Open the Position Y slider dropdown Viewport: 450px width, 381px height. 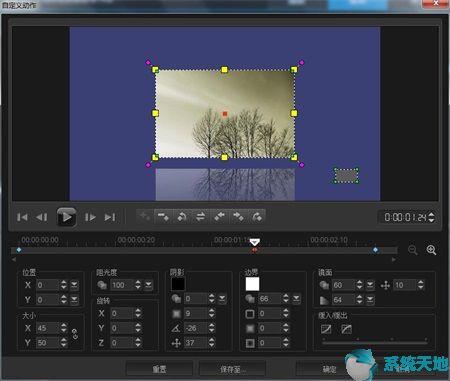[74, 300]
